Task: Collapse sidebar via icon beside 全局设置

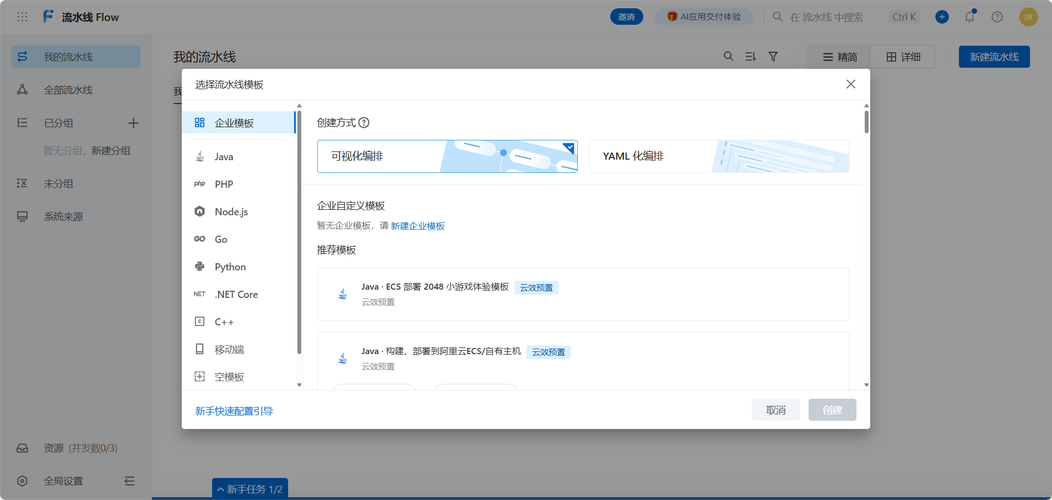Action: pyautogui.click(x=129, y=481)
